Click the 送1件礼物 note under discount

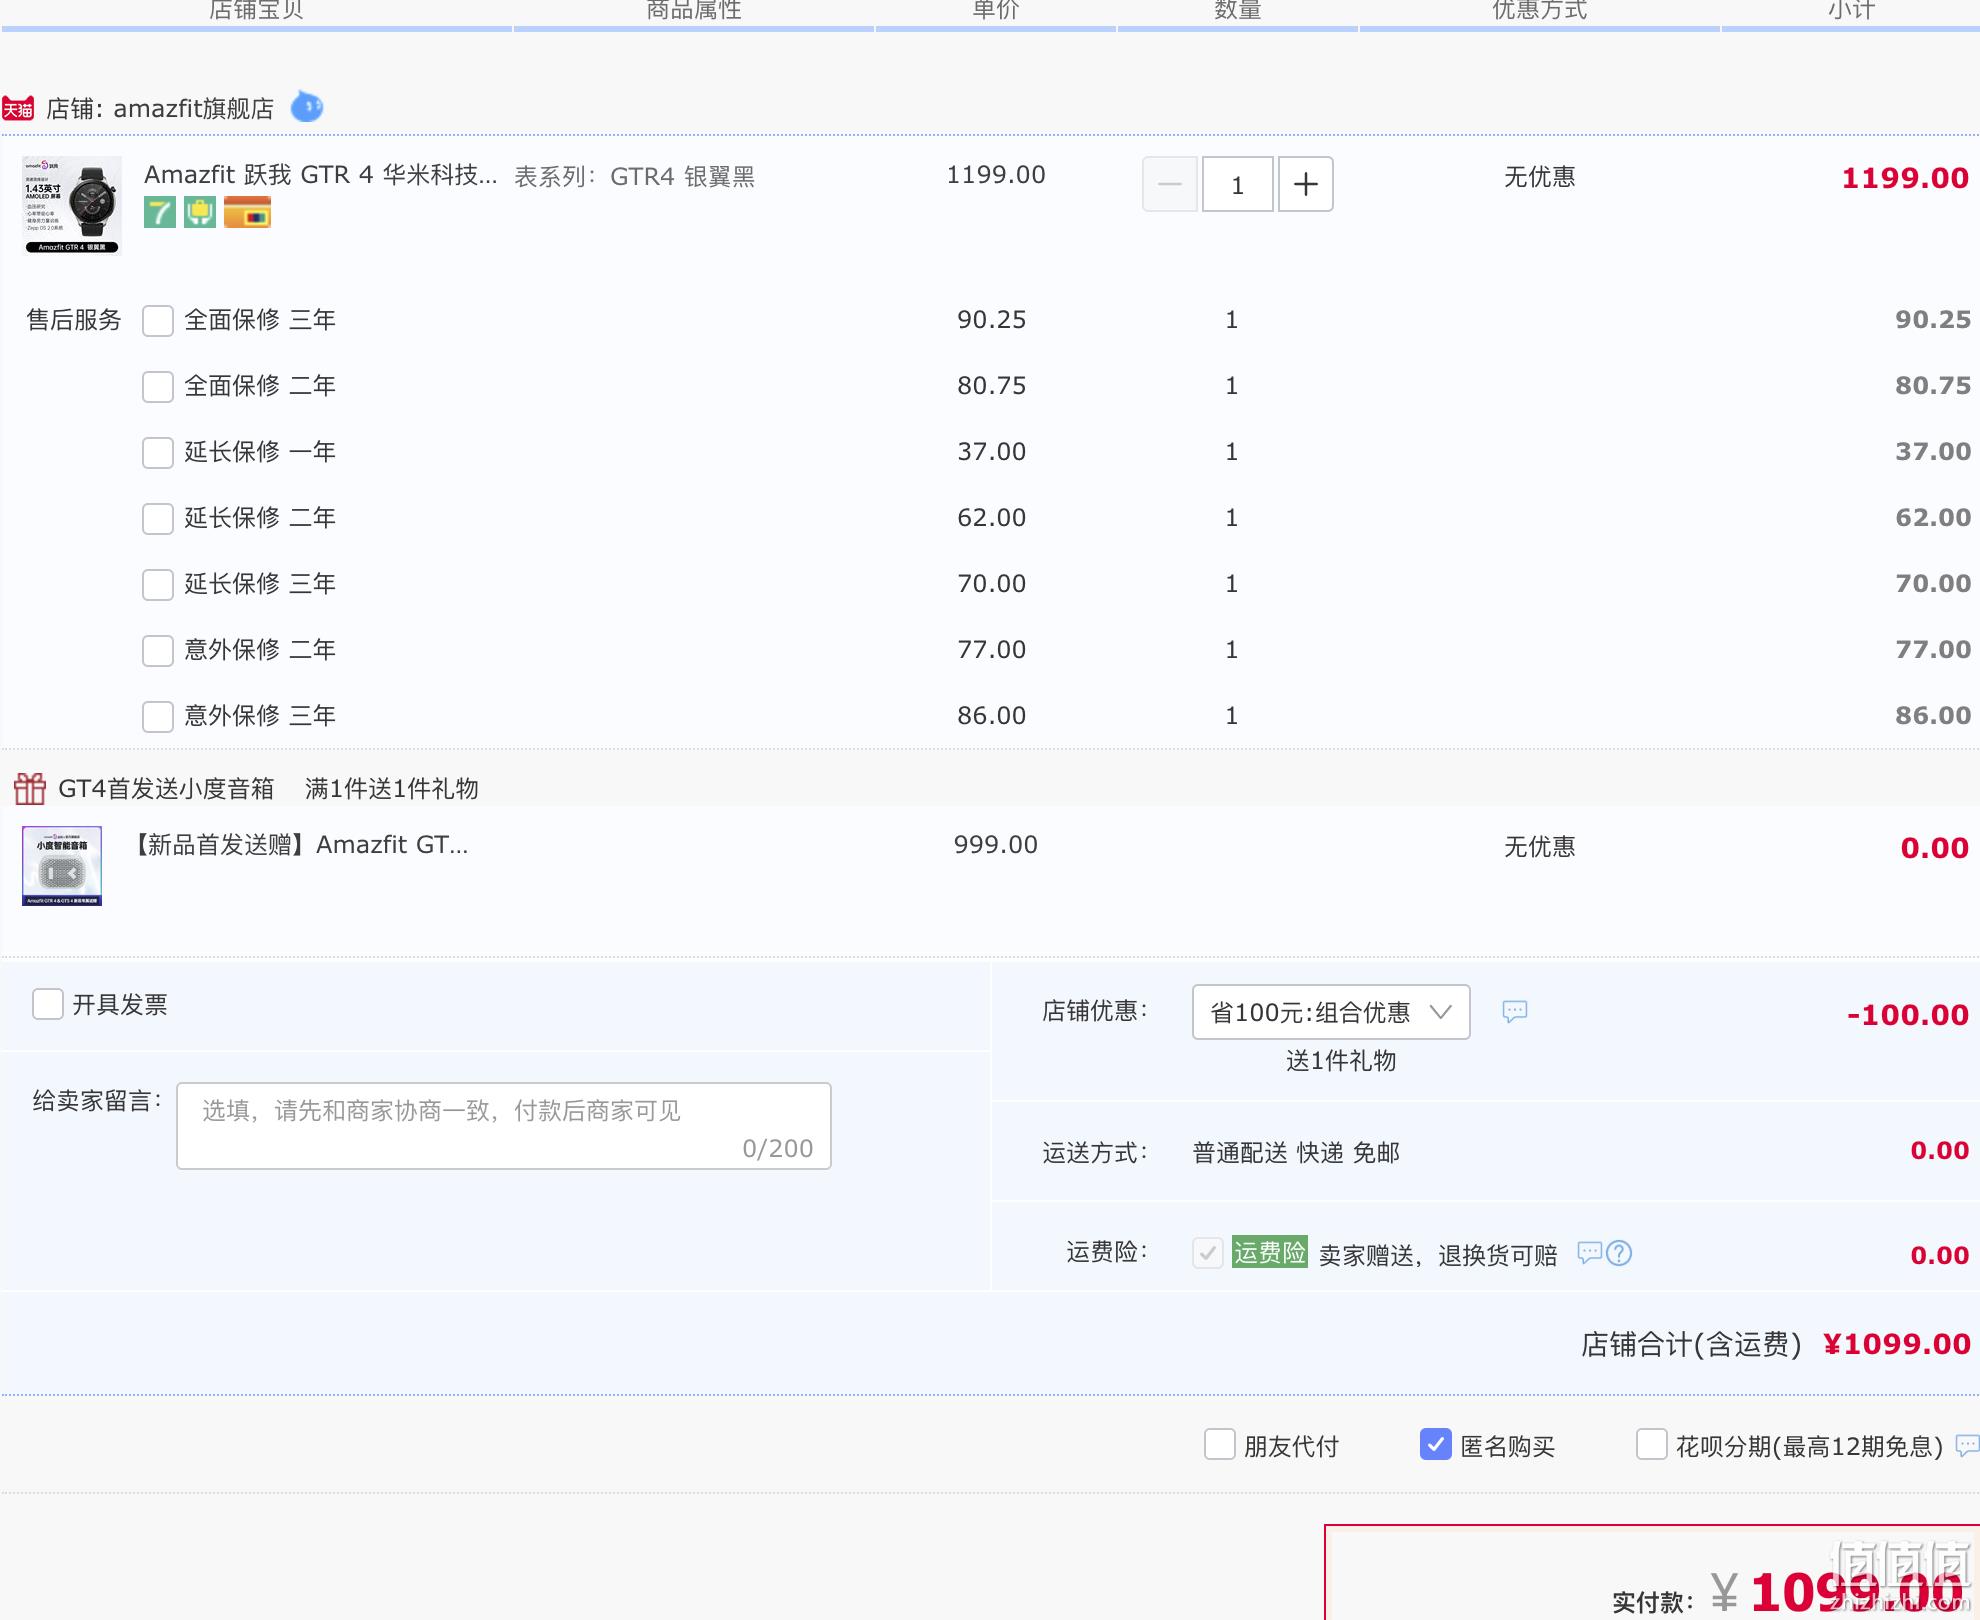coord(1341,1061)
